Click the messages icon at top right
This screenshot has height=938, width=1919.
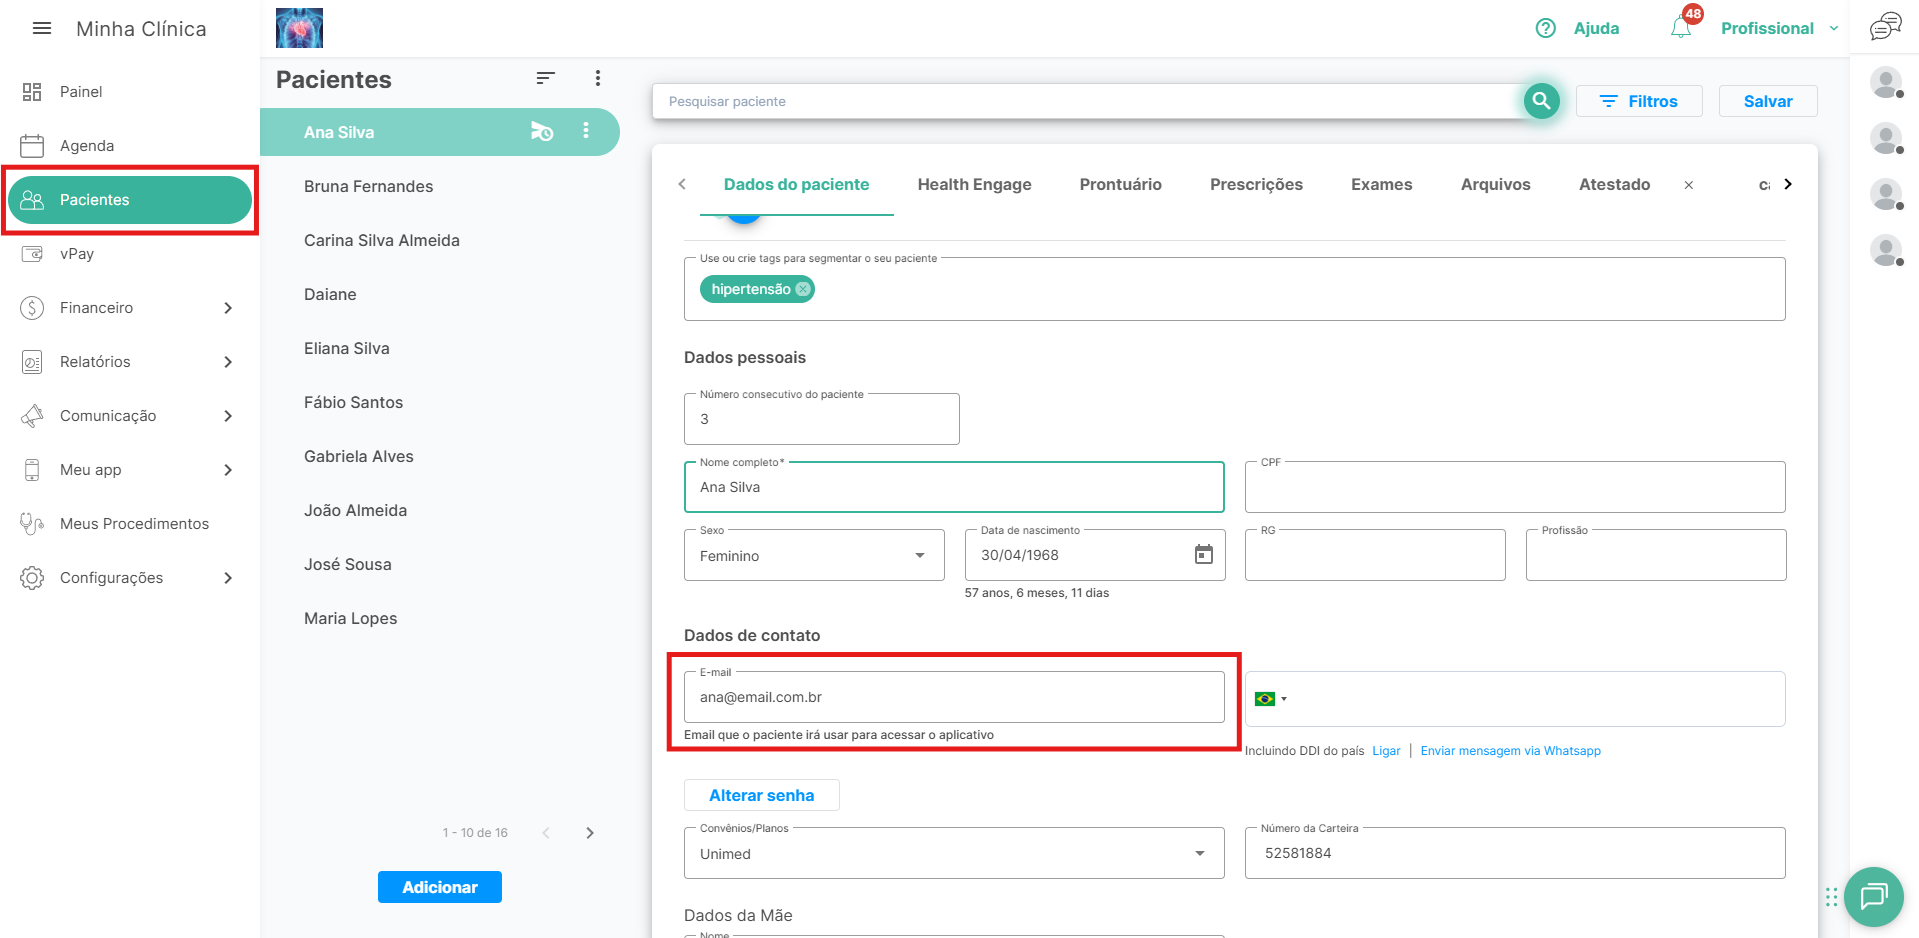click(x=1885, y=27)
